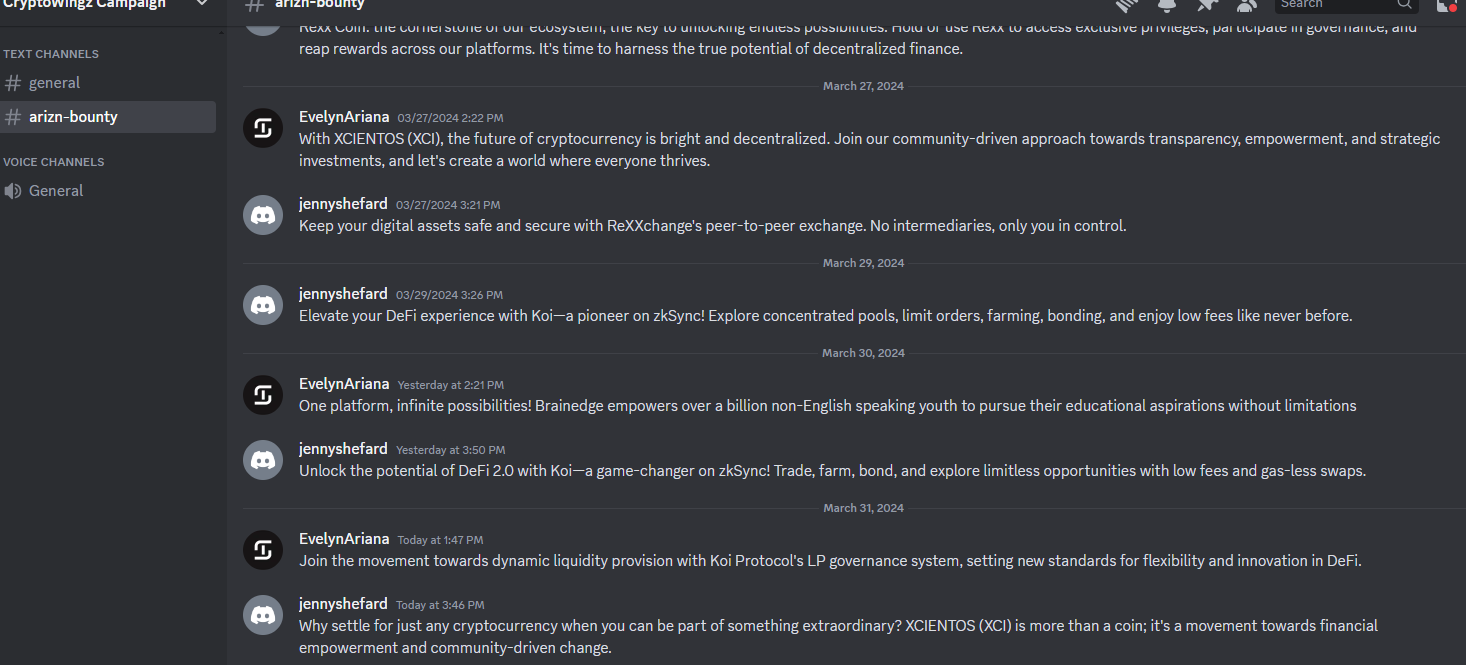The width and height of the screenshot is (1466, 665).
Task: Click jennyshefard's avatar on March 29 message
Action: pos(263,305)
